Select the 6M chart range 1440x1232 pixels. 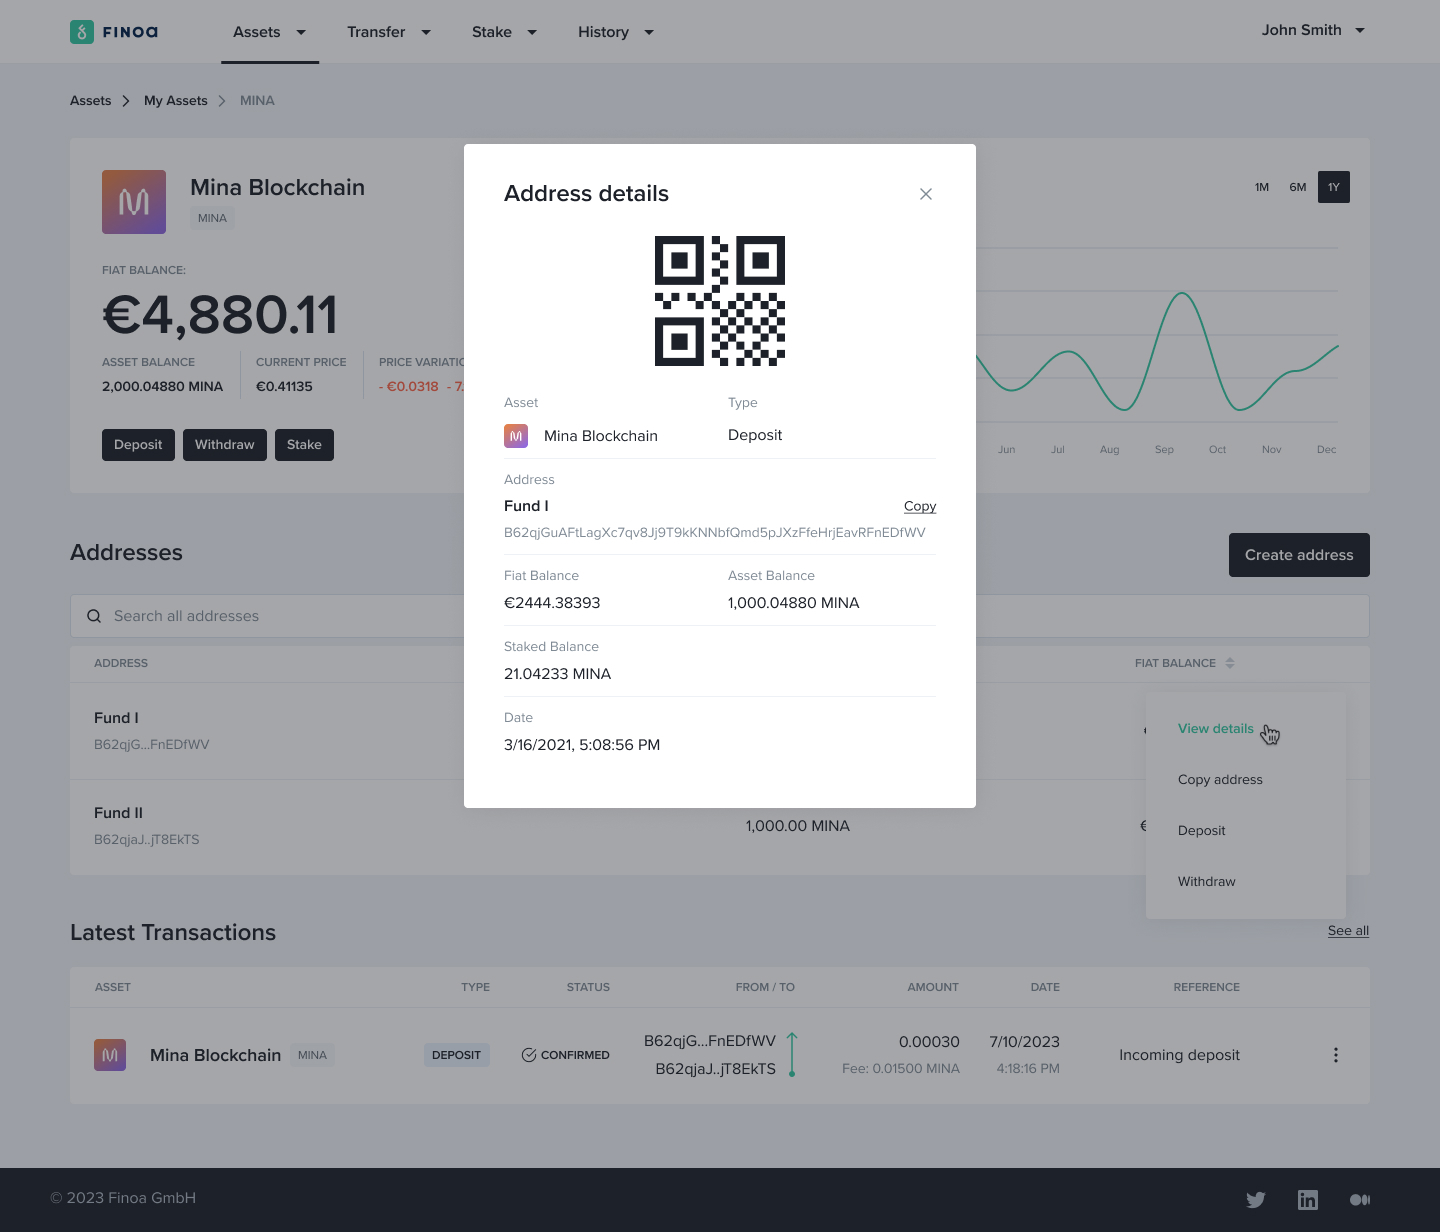coord(1298,187)
